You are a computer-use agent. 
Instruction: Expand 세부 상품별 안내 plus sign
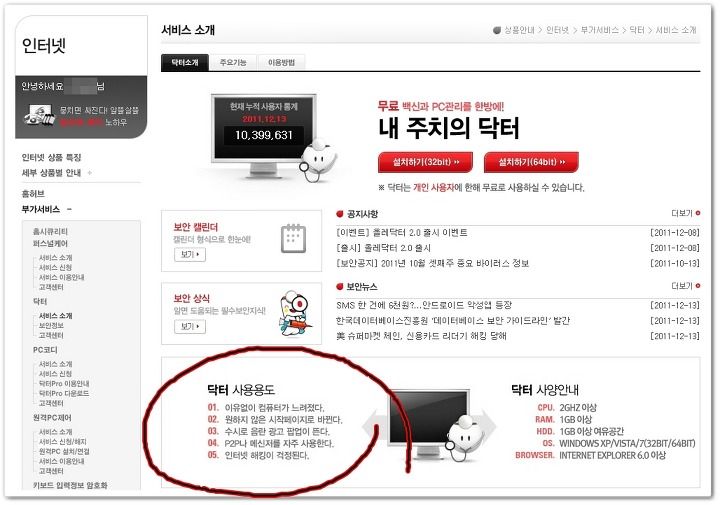pos(90,173)
